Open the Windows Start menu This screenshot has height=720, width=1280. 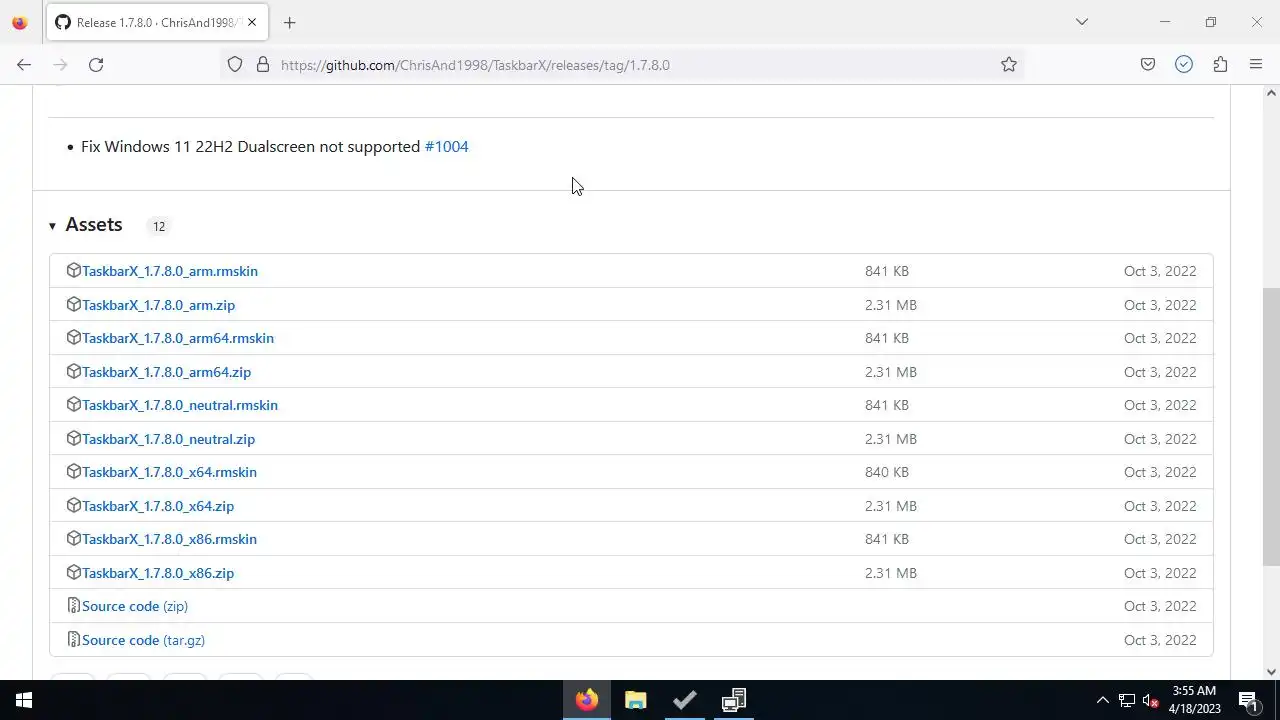pyautogui.click(x=24, y=700)
